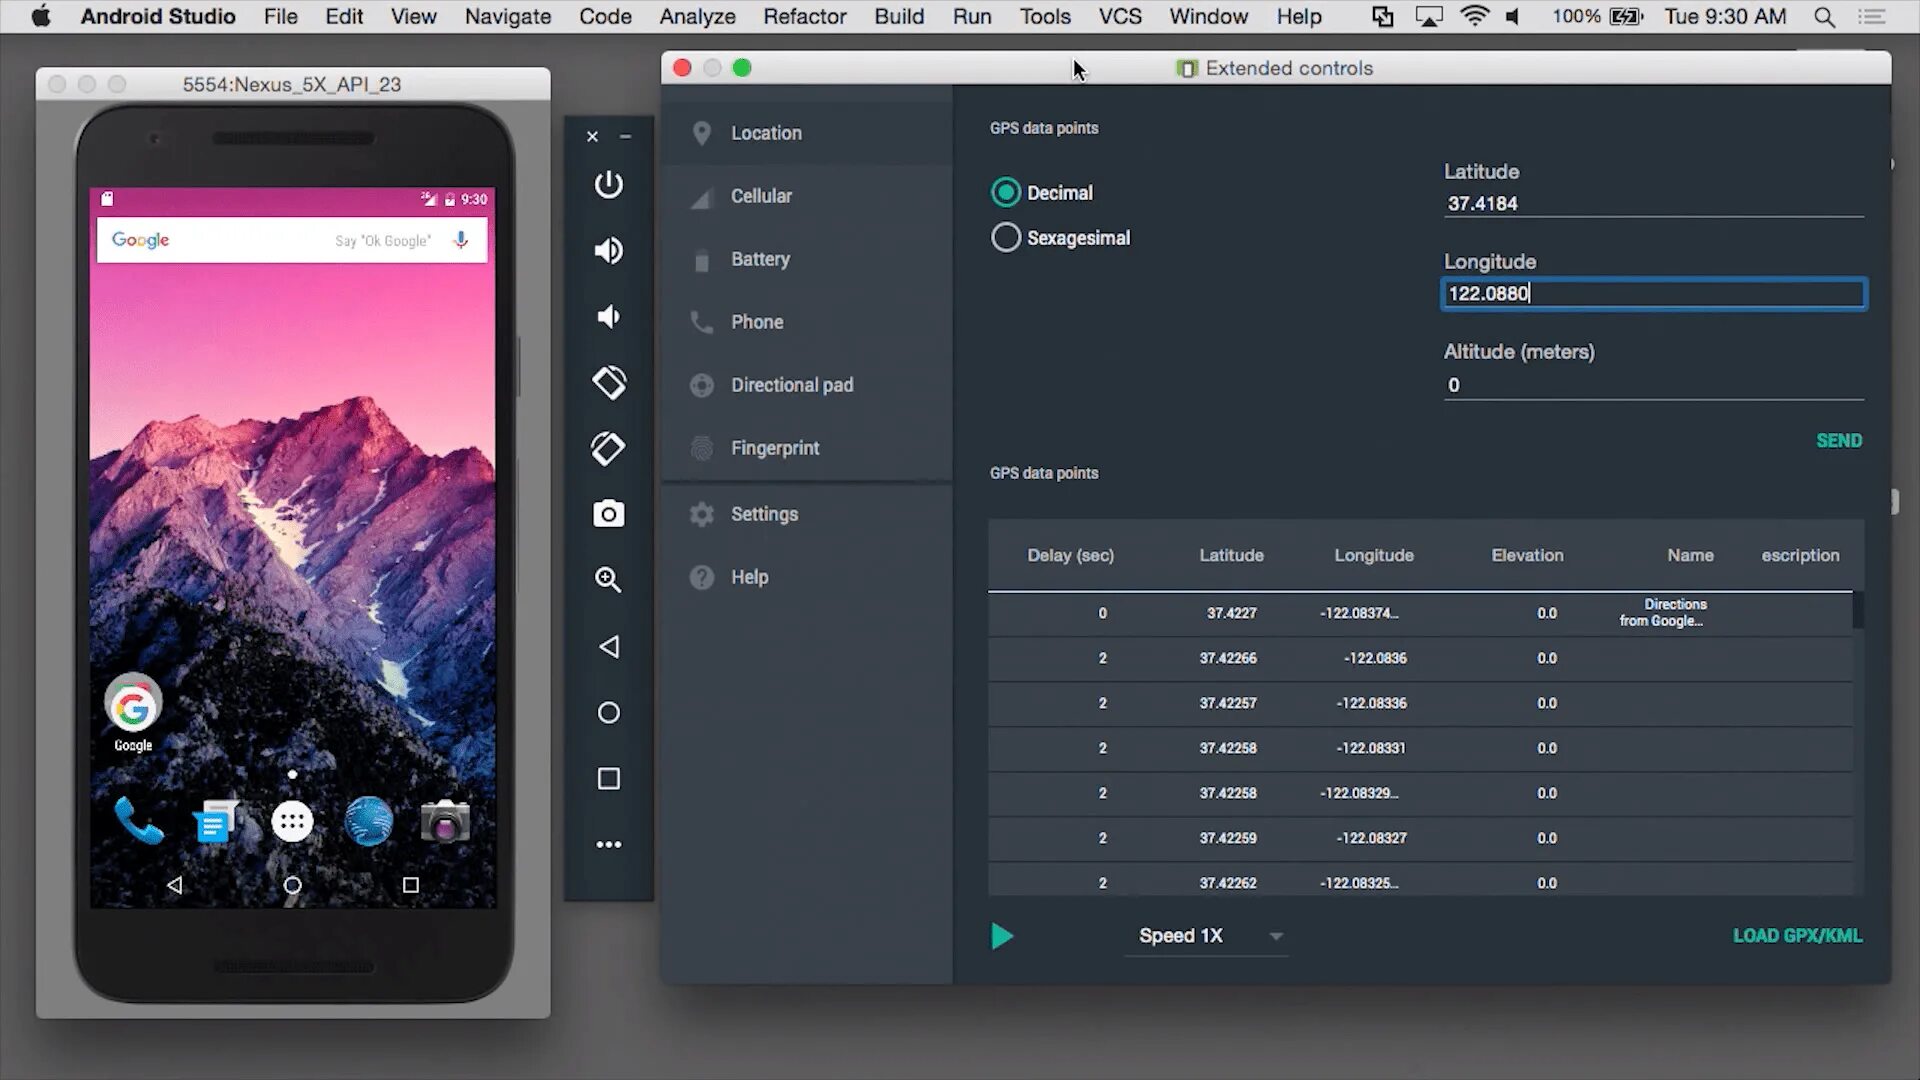Click the LOAD GPX/KML button

point(1799,935)
